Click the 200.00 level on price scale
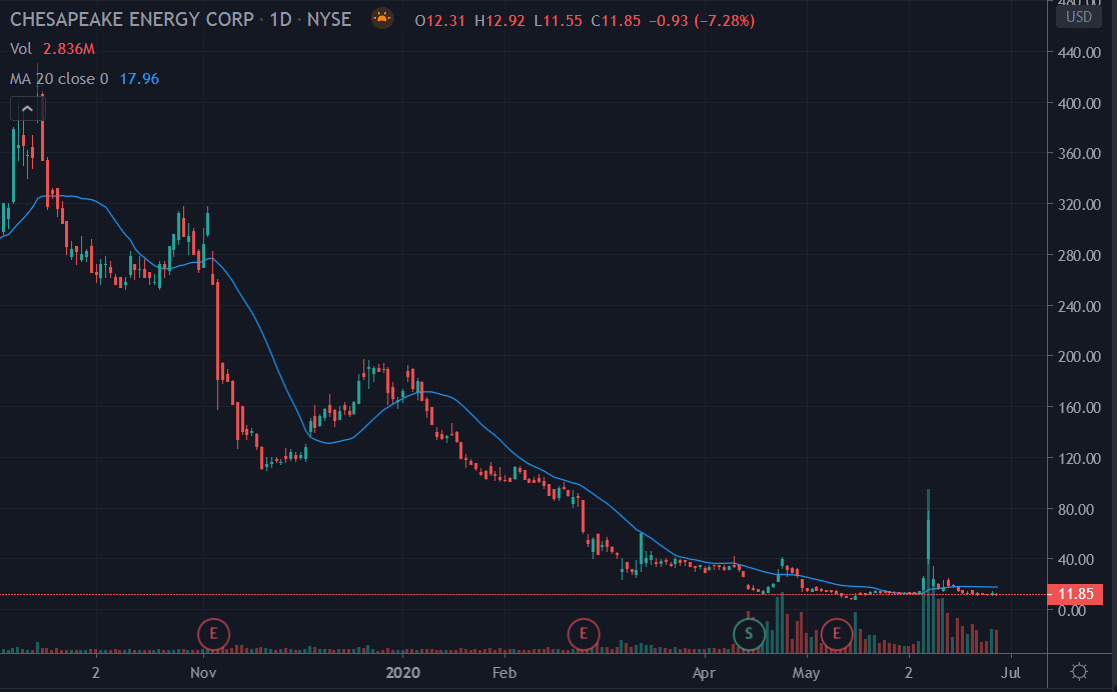The image size is (1117, 692). click(x=1079, y=358)
